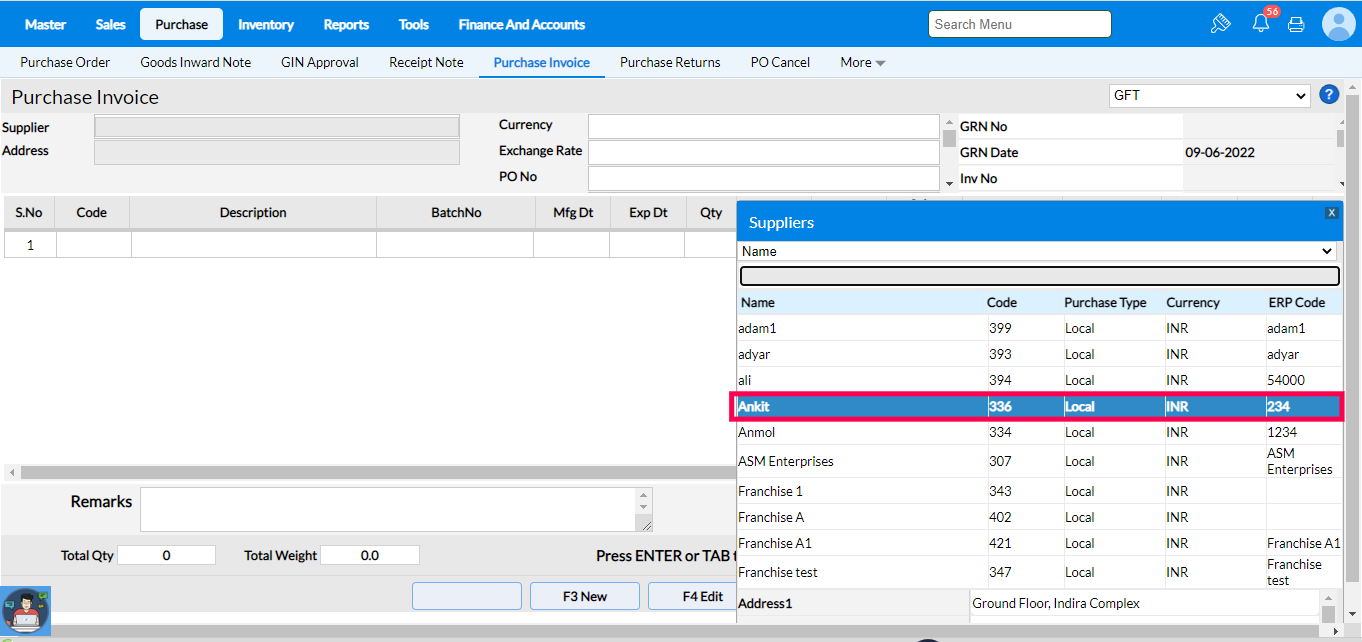Expand the Name filter dropdown in Suppliers

click(1037, 251)
